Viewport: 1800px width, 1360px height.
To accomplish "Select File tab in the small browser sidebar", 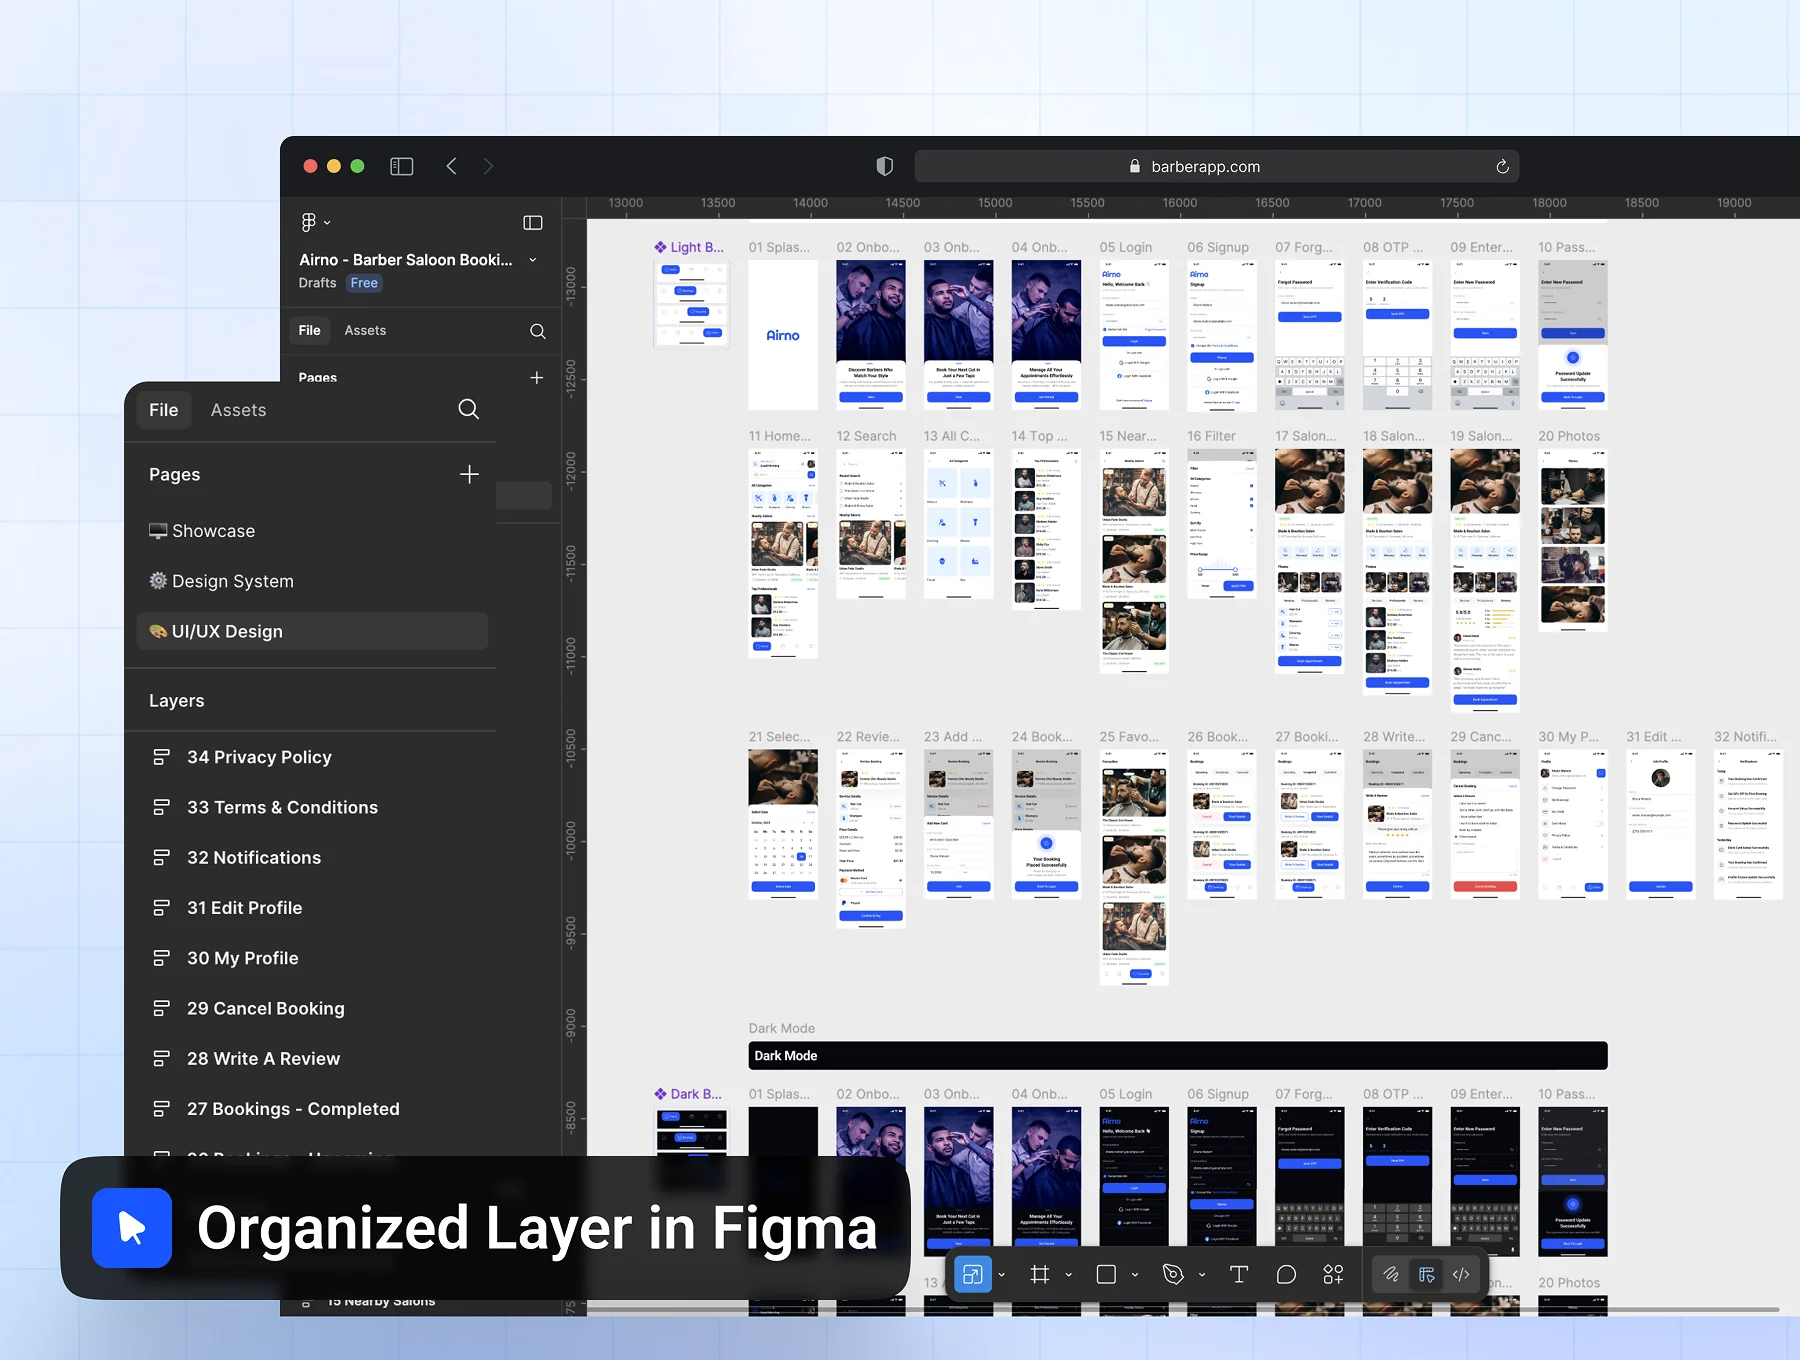I will pyautogui.click(x=309, y=331).
